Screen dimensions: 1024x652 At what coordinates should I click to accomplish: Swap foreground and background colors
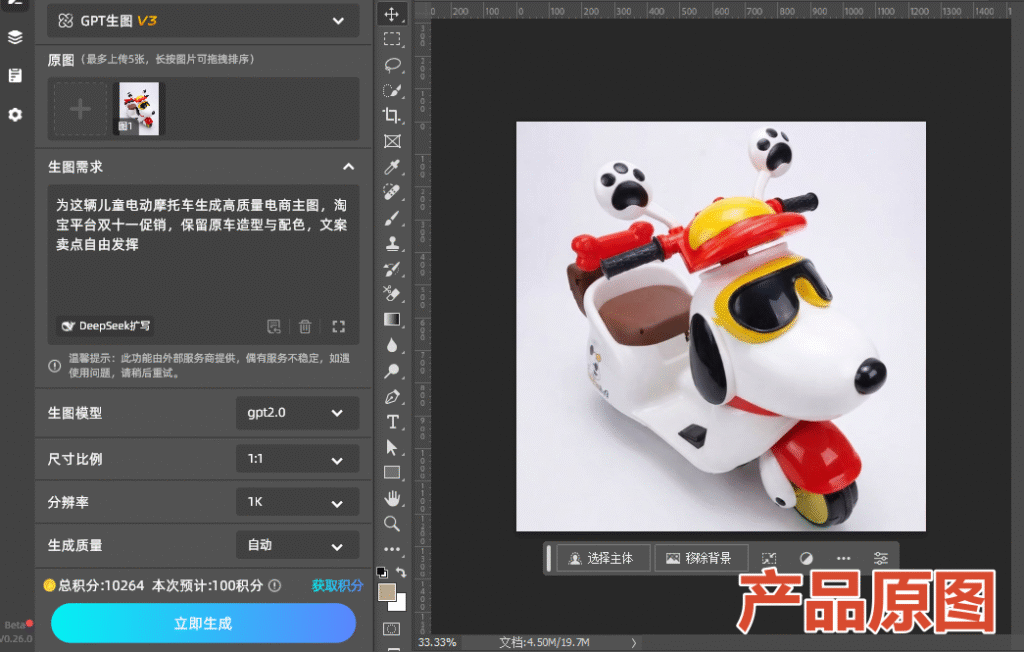tap(401, 572)
